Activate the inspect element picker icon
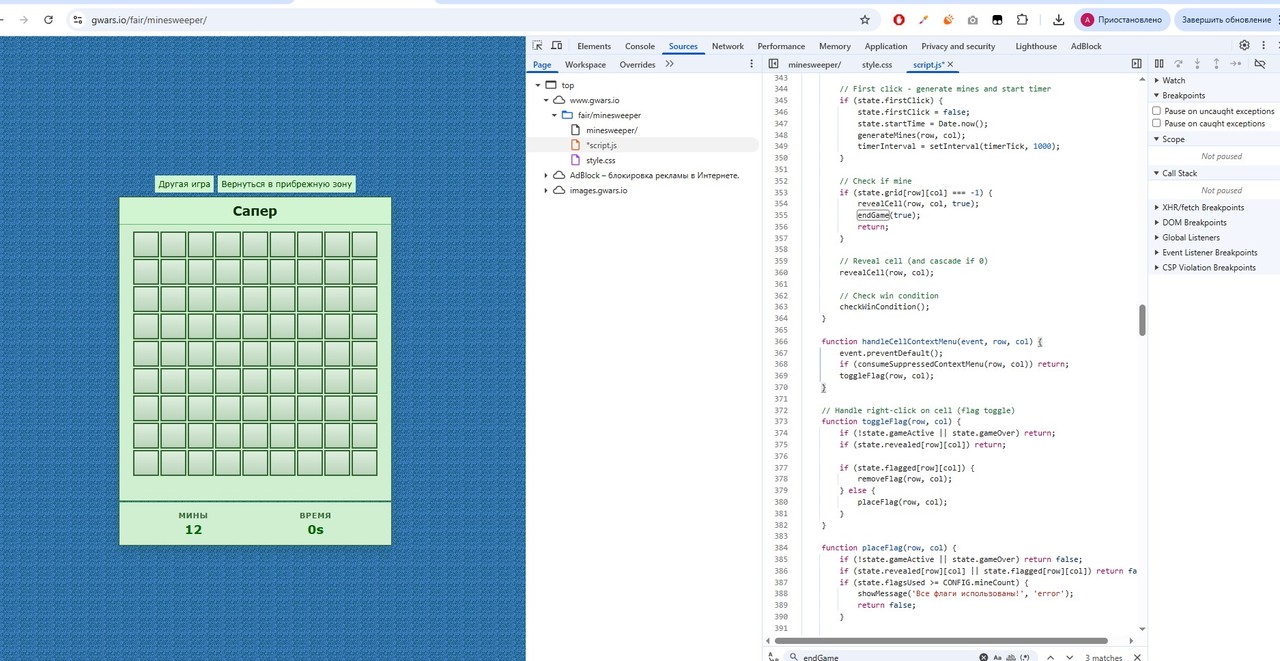 pyautogui.click(x=537, y=46)
